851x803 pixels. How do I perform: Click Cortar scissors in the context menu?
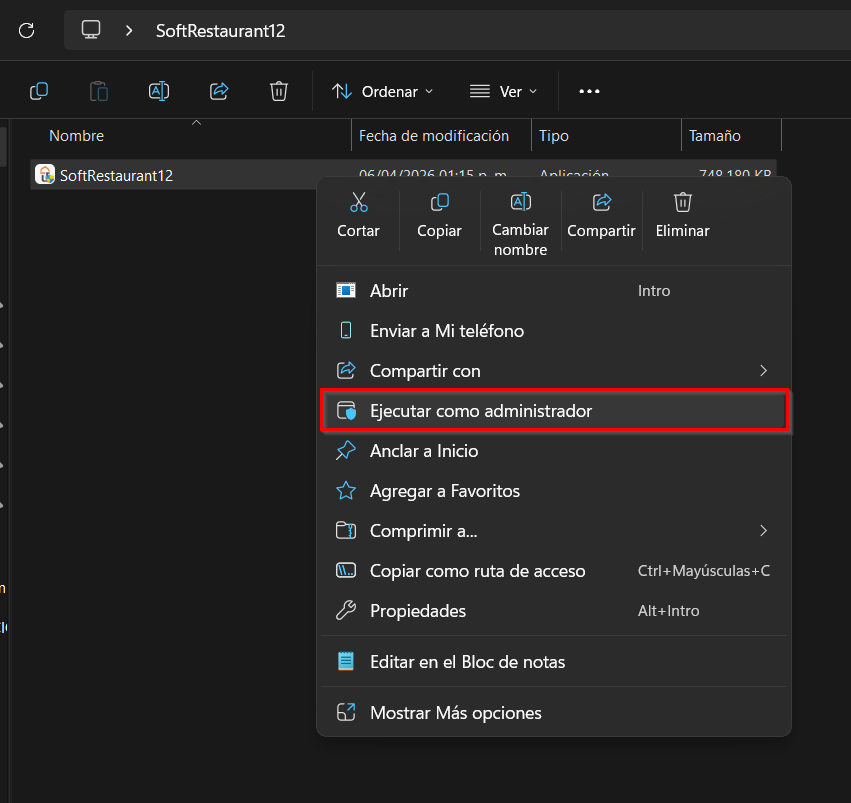(358, 215)
